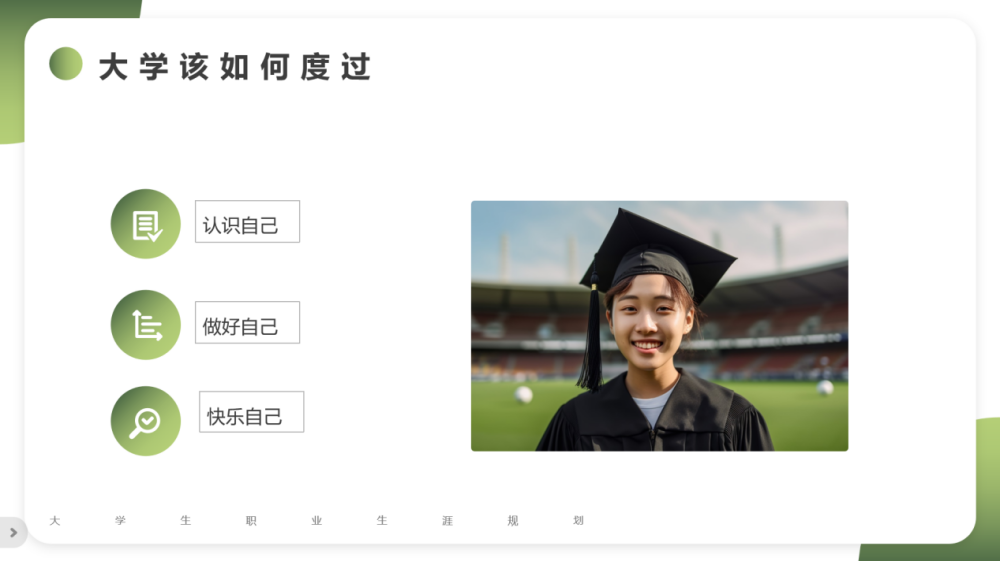Click the graduate student photo
1000x561 pixels.
(659, 326)
